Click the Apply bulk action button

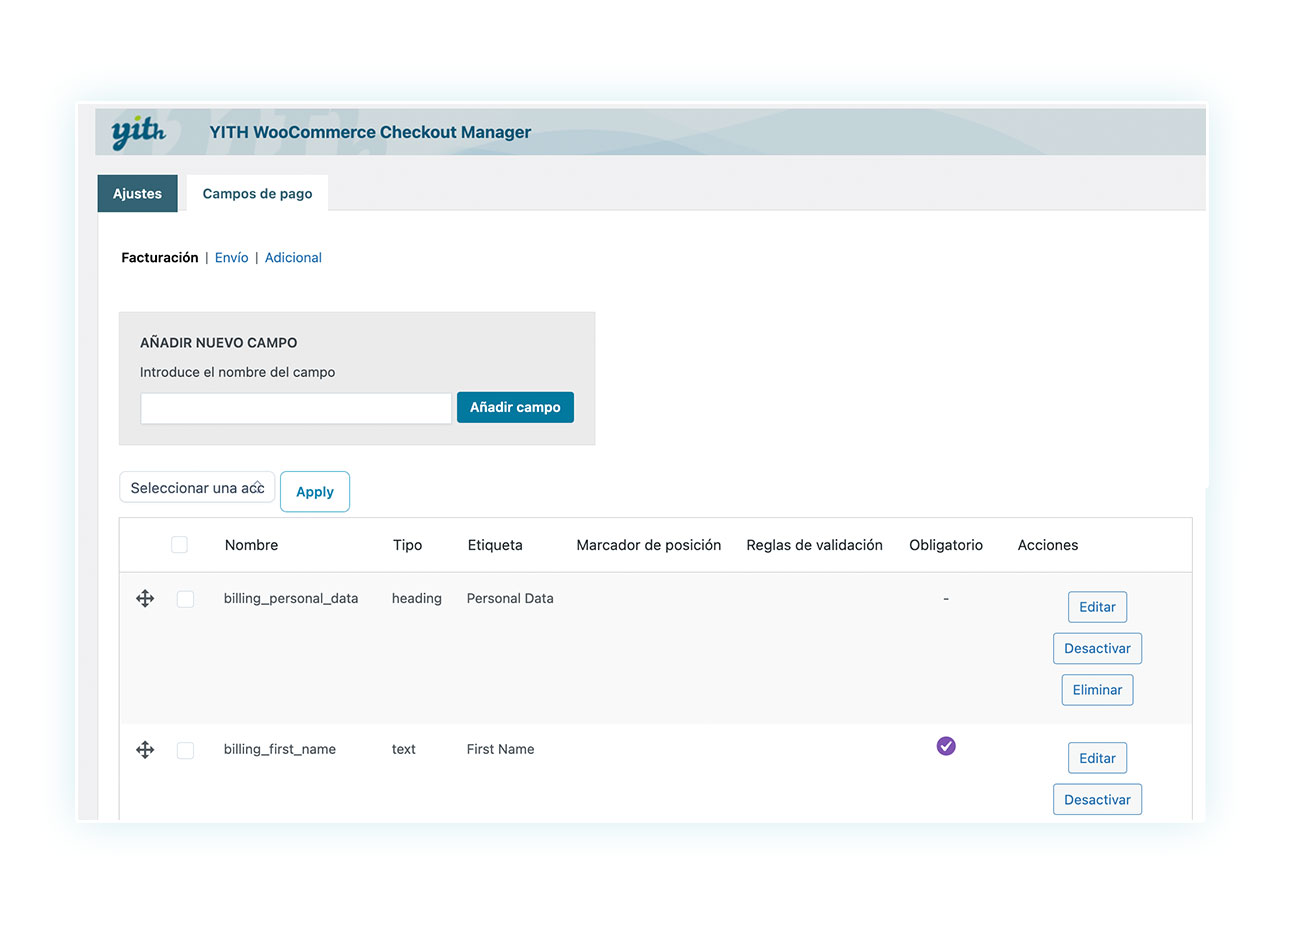tap(315, 491)
